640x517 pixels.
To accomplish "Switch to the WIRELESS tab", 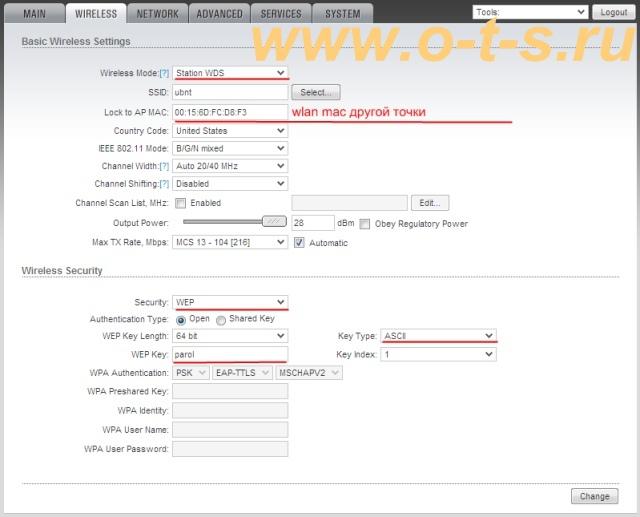I will pos(96,14).
